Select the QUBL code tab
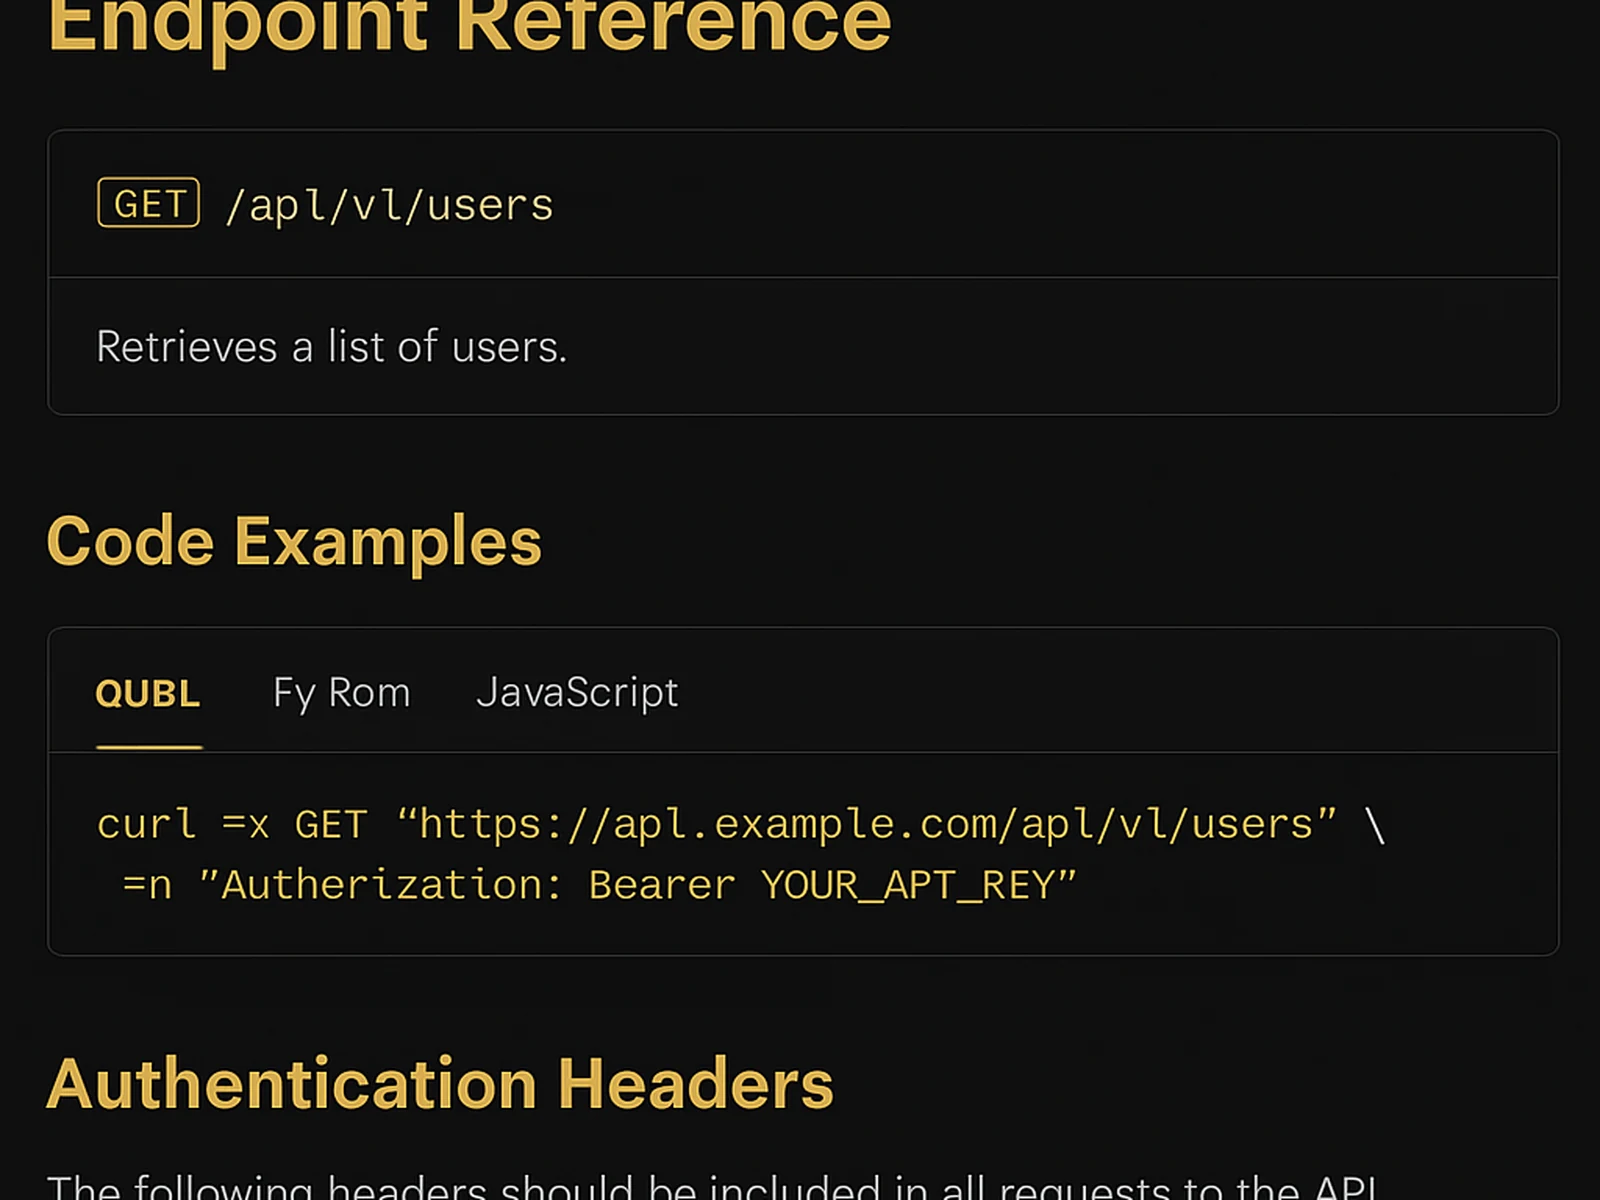Viewport: 1600px width, 1200px height. coord(148,692)
